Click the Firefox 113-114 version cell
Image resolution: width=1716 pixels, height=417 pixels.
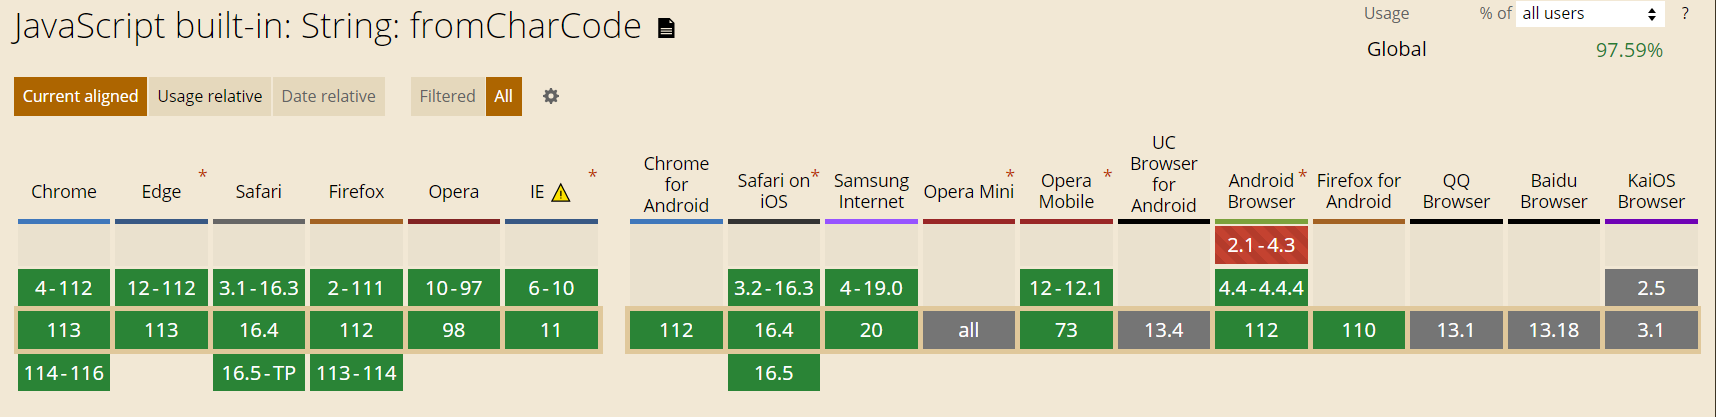tap(356, 373)
